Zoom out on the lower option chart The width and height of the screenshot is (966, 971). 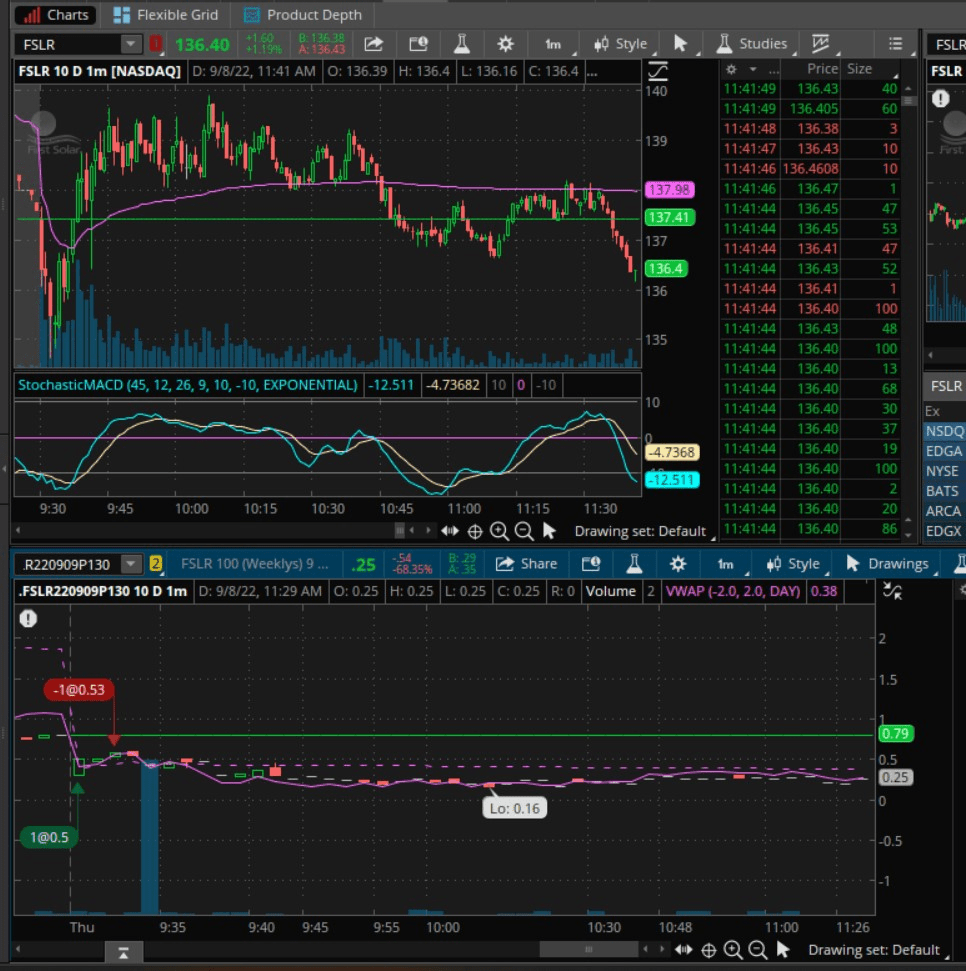point(757,949)
